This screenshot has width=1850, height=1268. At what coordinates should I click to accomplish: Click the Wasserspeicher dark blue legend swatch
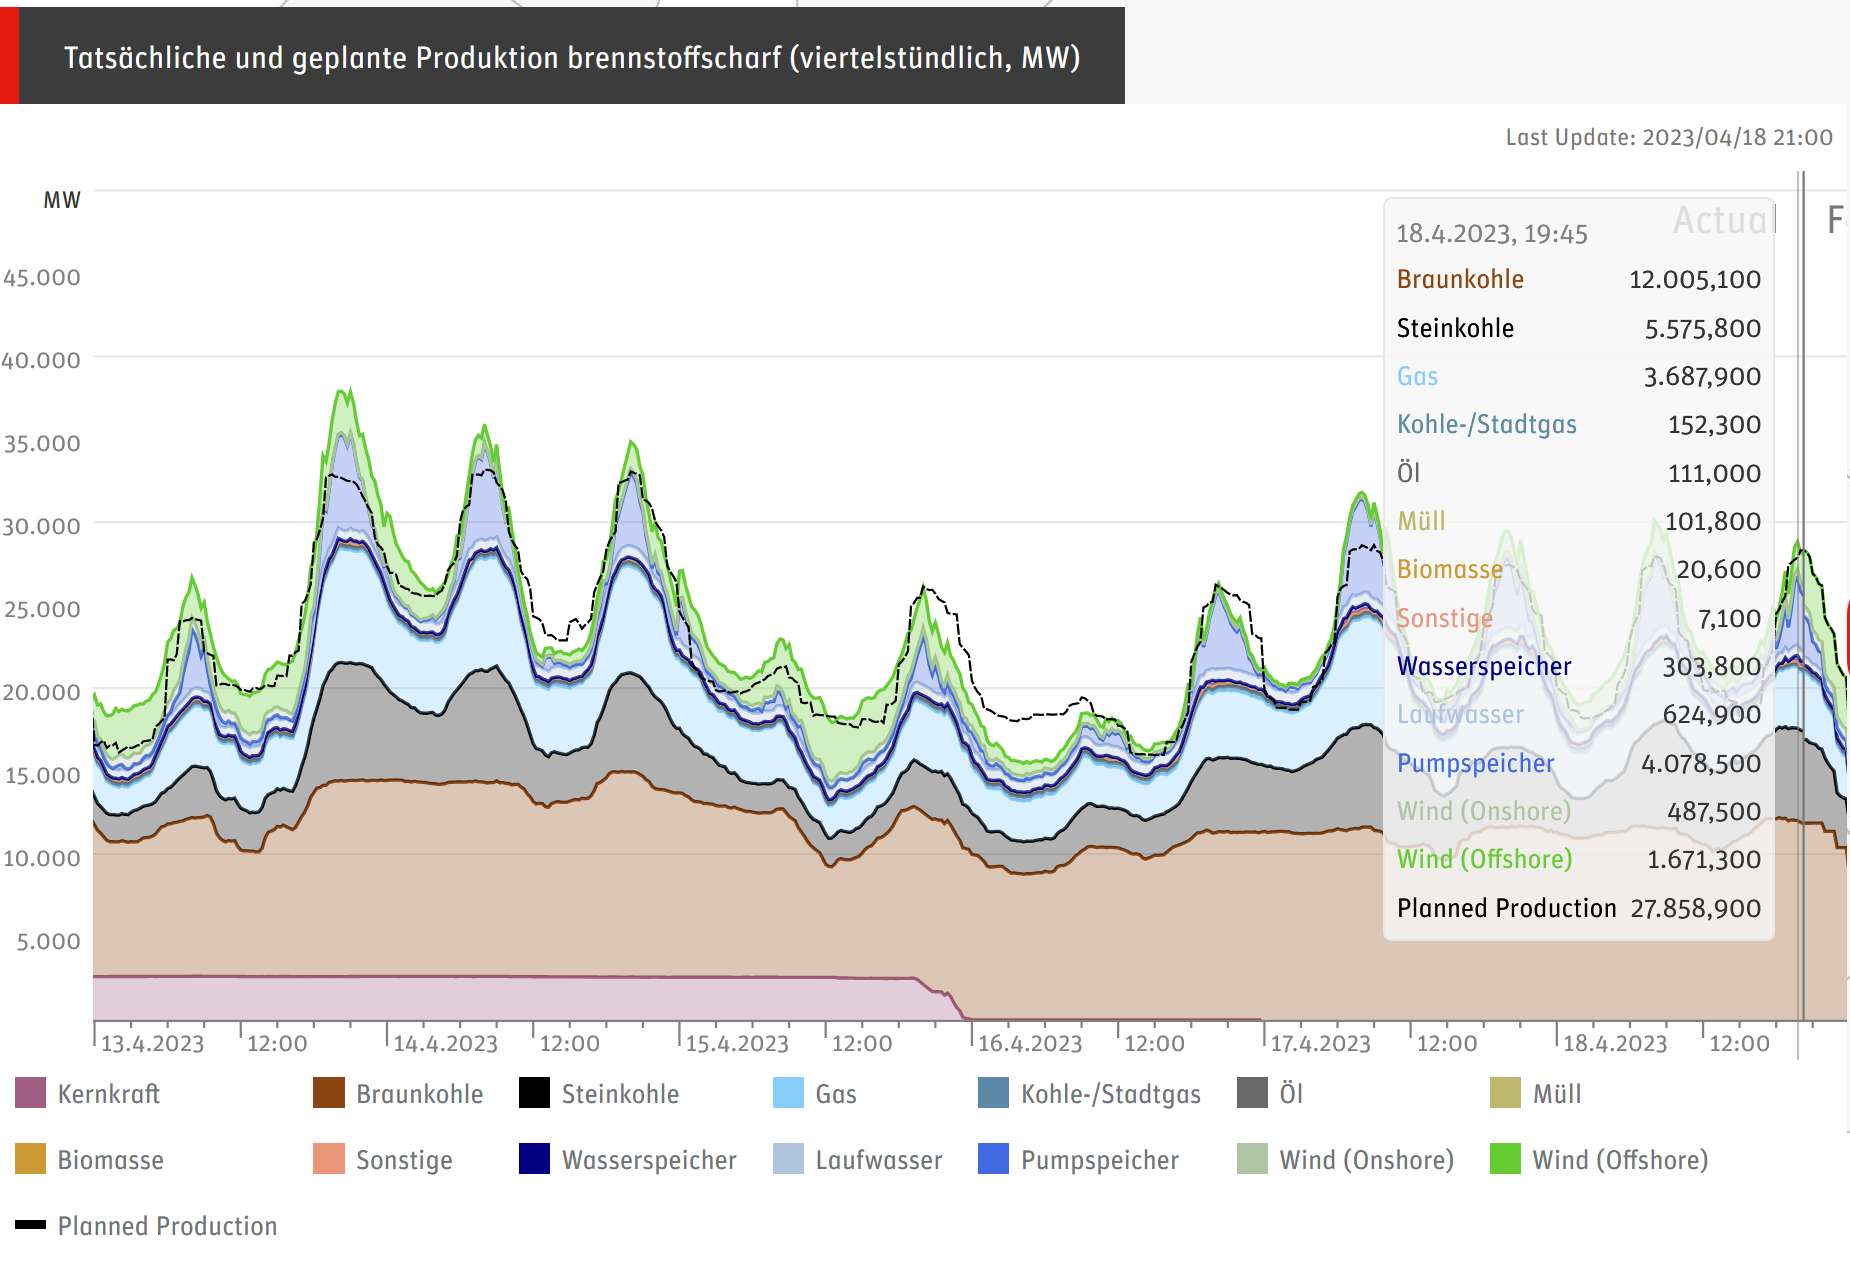click(535, 1159)
